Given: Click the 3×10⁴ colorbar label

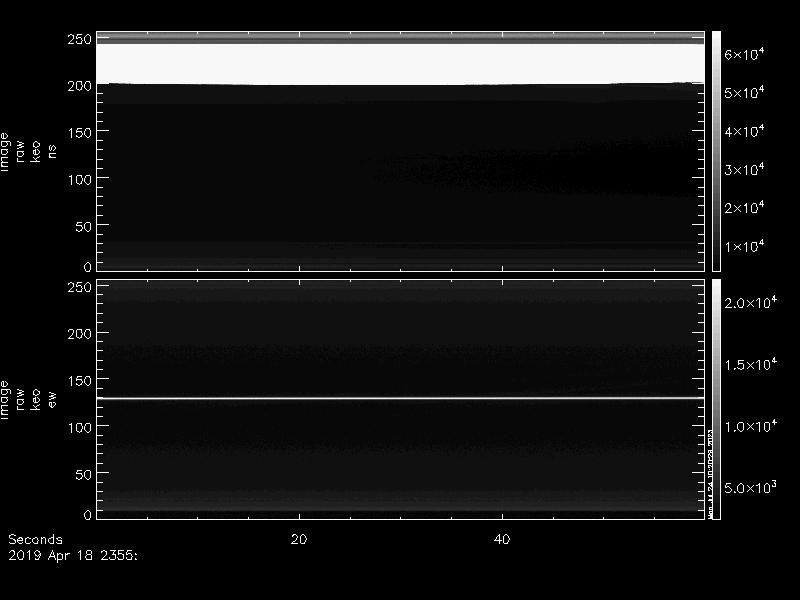Looking at the screenshot, I should 744,169.
